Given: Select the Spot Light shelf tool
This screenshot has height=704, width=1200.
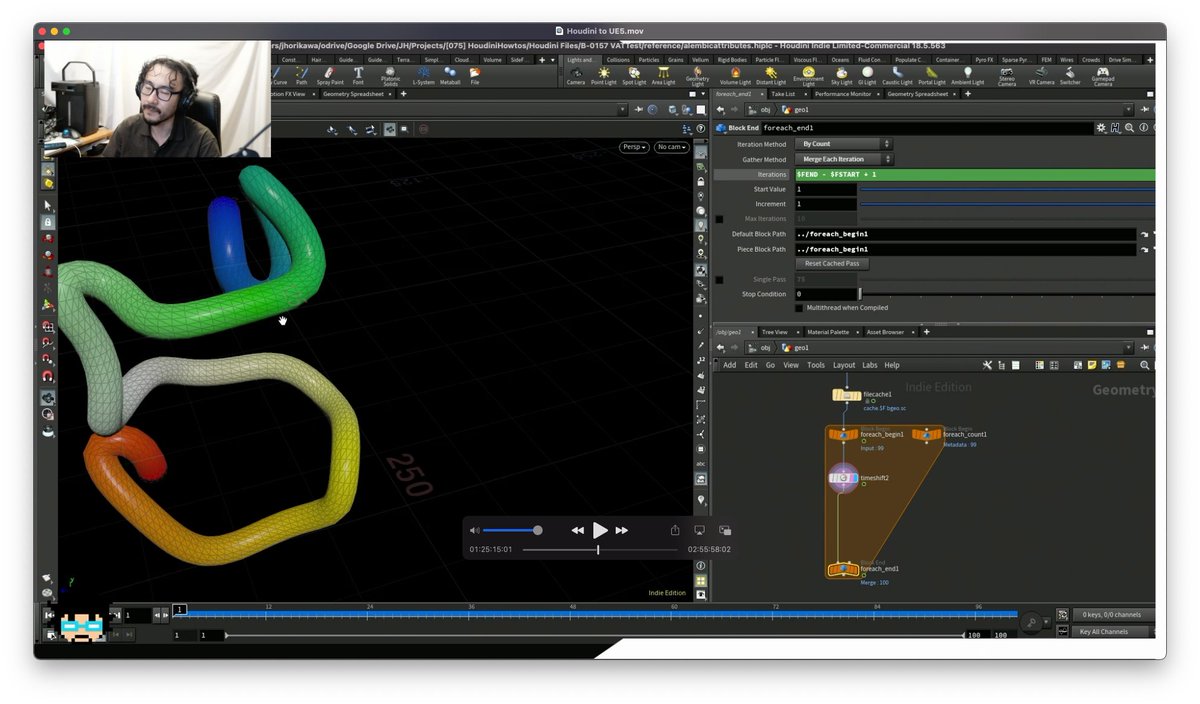Looking at the screenshot, I should pos(633,75).
